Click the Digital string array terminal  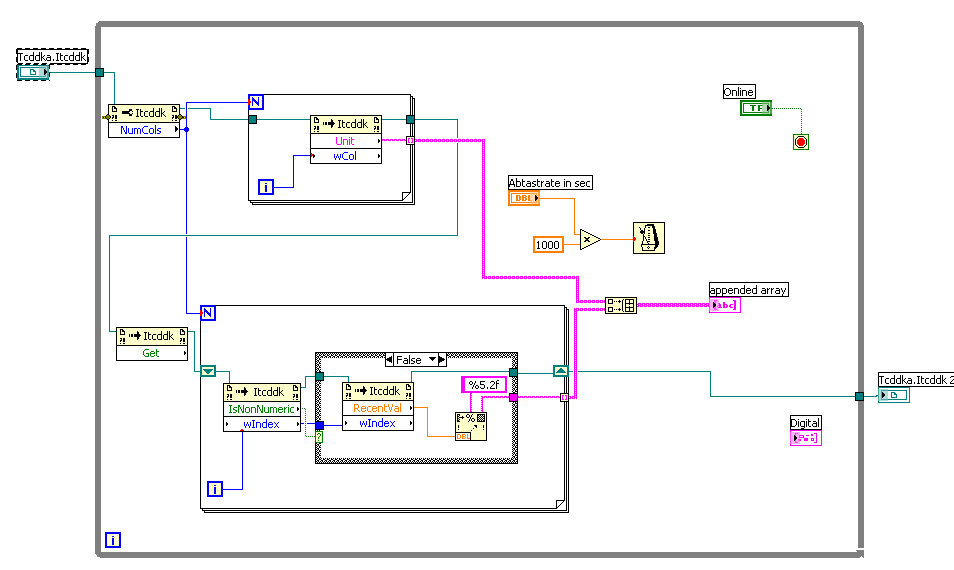(x=806, y=437)
